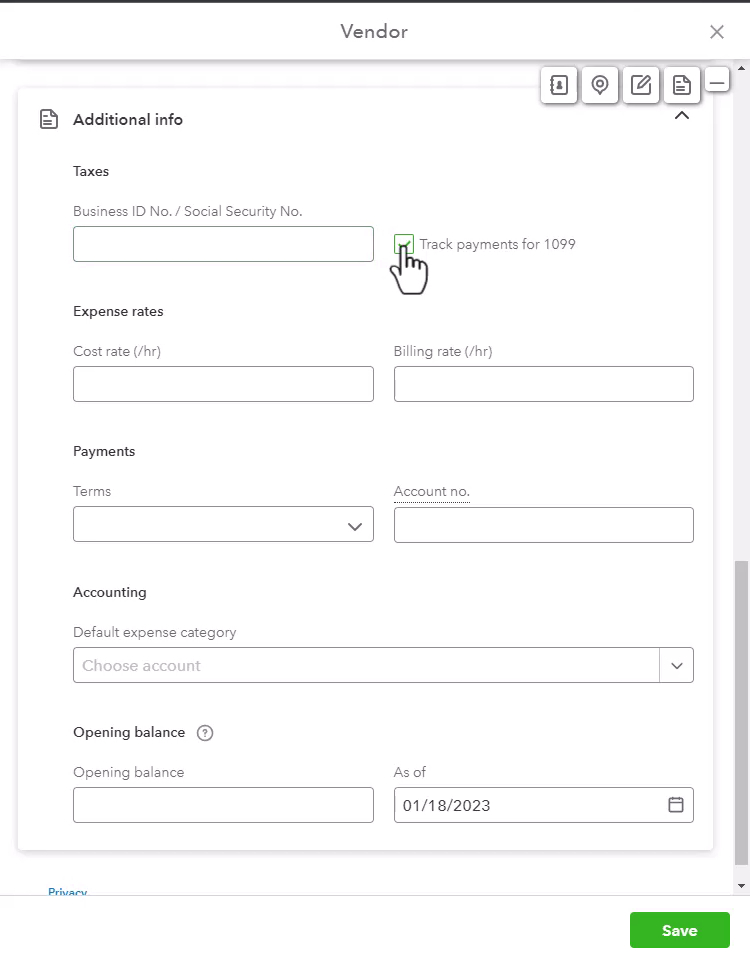Open the Terms dropdown
The height and width of the screenshot is (956, 750).
click(x=223, y=524)
